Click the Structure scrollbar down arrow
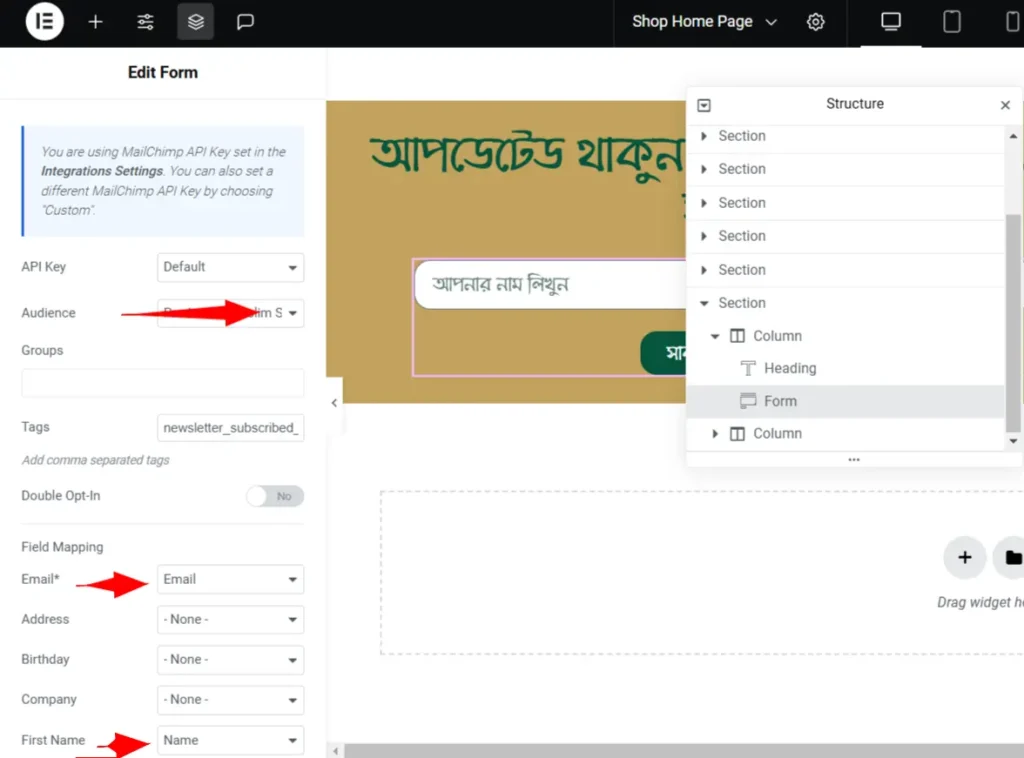Viewport: 1024px width, 758px height. tap(1013, 441)
